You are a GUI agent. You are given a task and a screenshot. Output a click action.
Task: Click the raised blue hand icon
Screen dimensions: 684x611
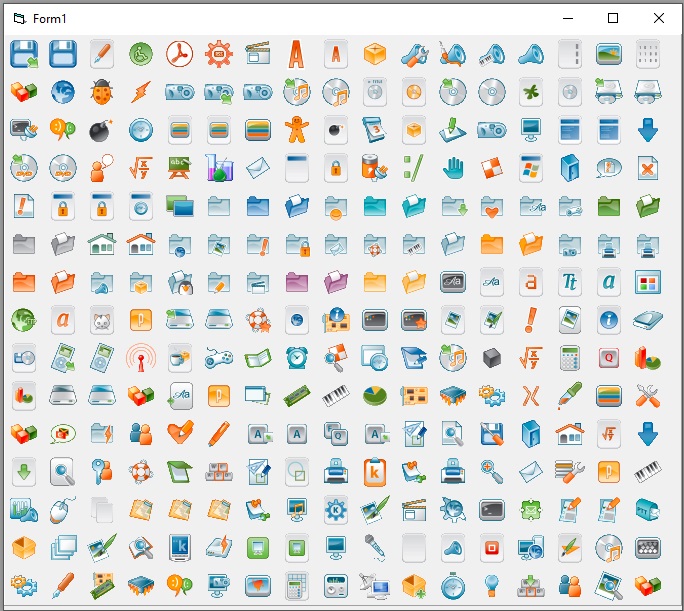[453, 168]
